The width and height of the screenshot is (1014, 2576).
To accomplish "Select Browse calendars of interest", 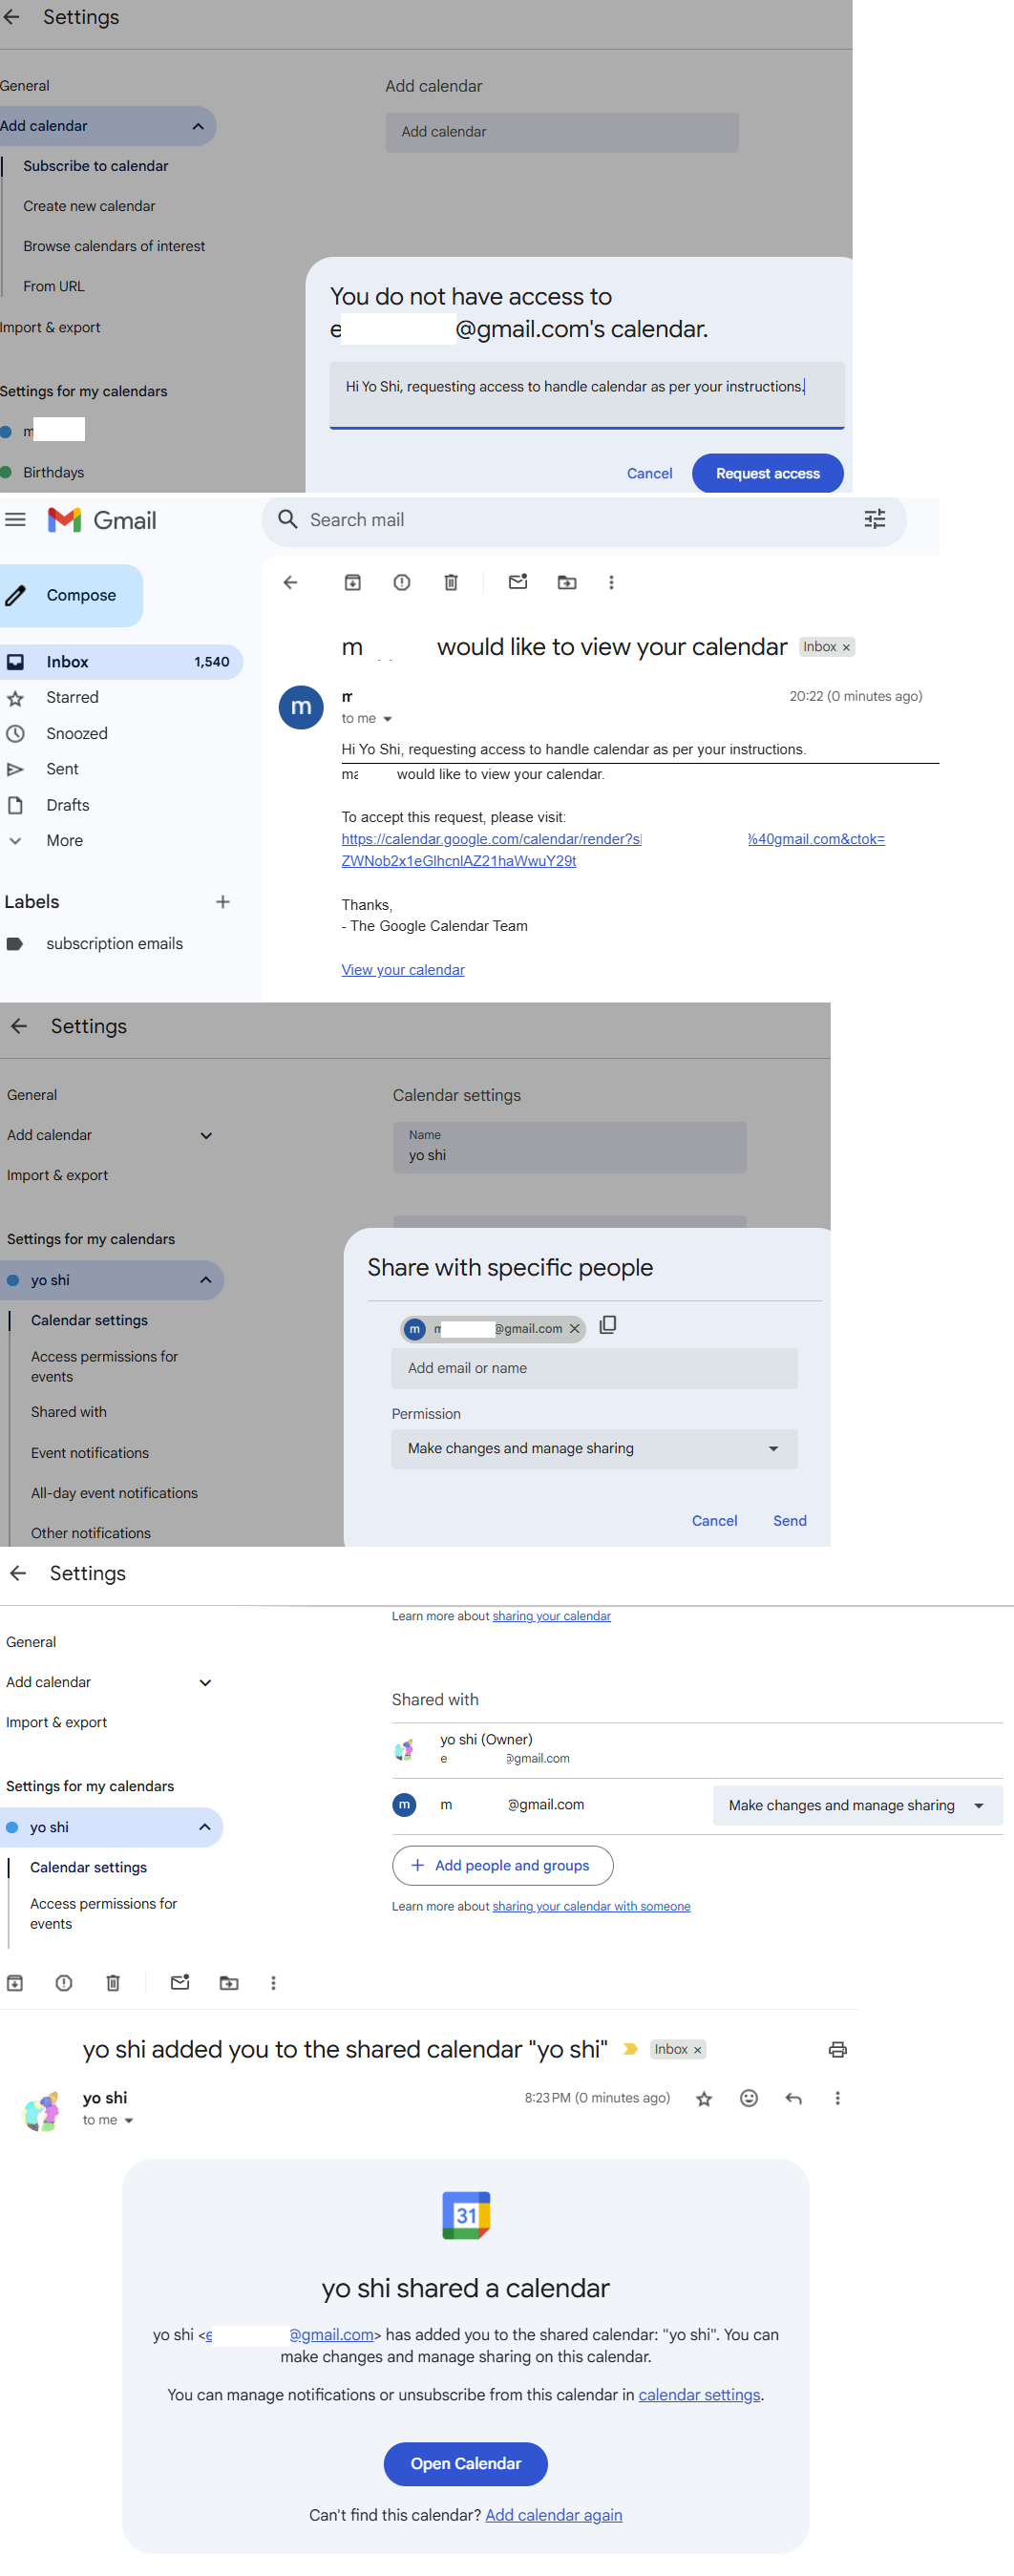I will click(114, 246).
